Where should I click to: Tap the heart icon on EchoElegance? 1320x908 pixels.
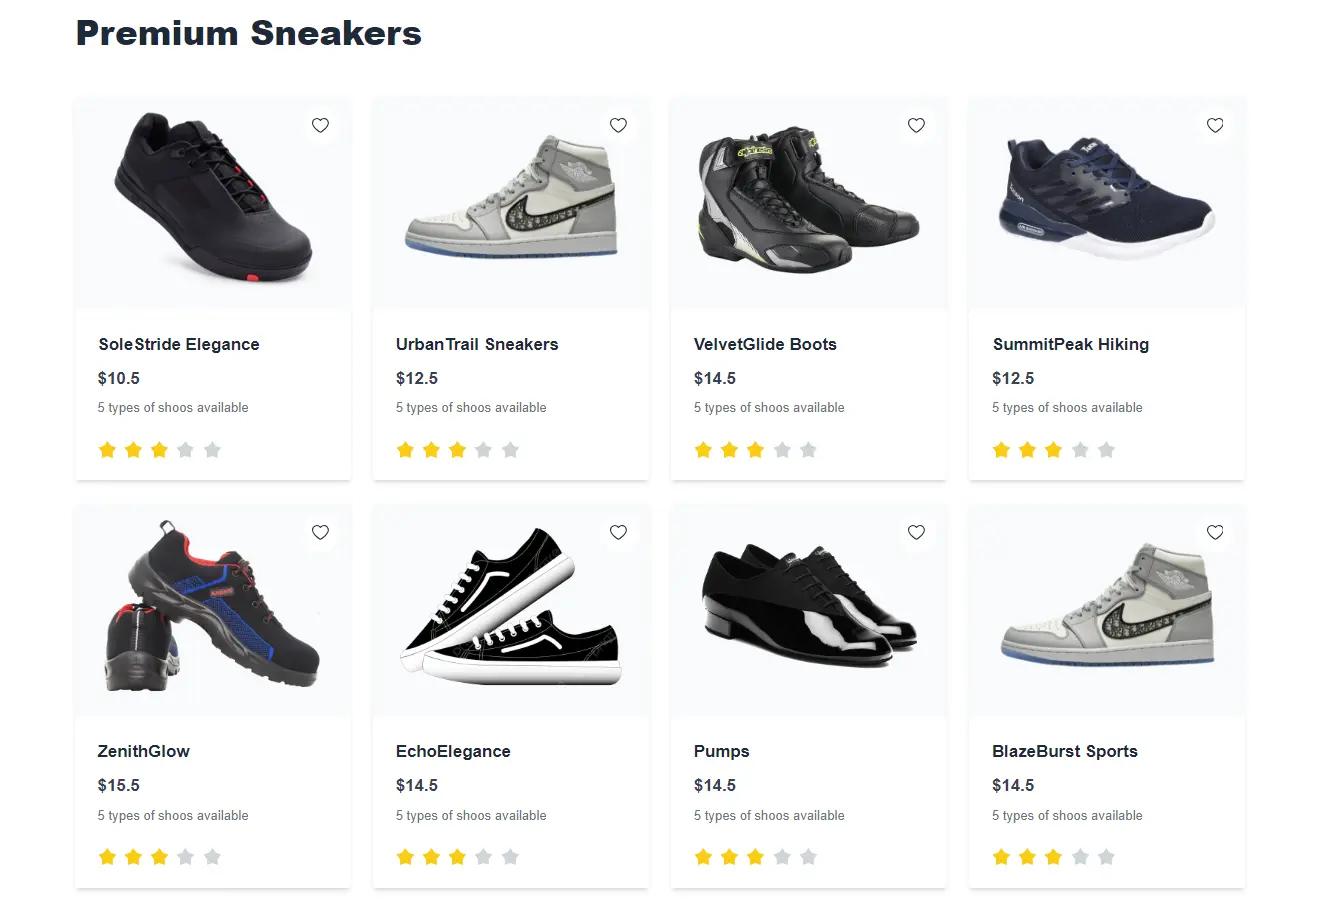click(x=618, y=532)
